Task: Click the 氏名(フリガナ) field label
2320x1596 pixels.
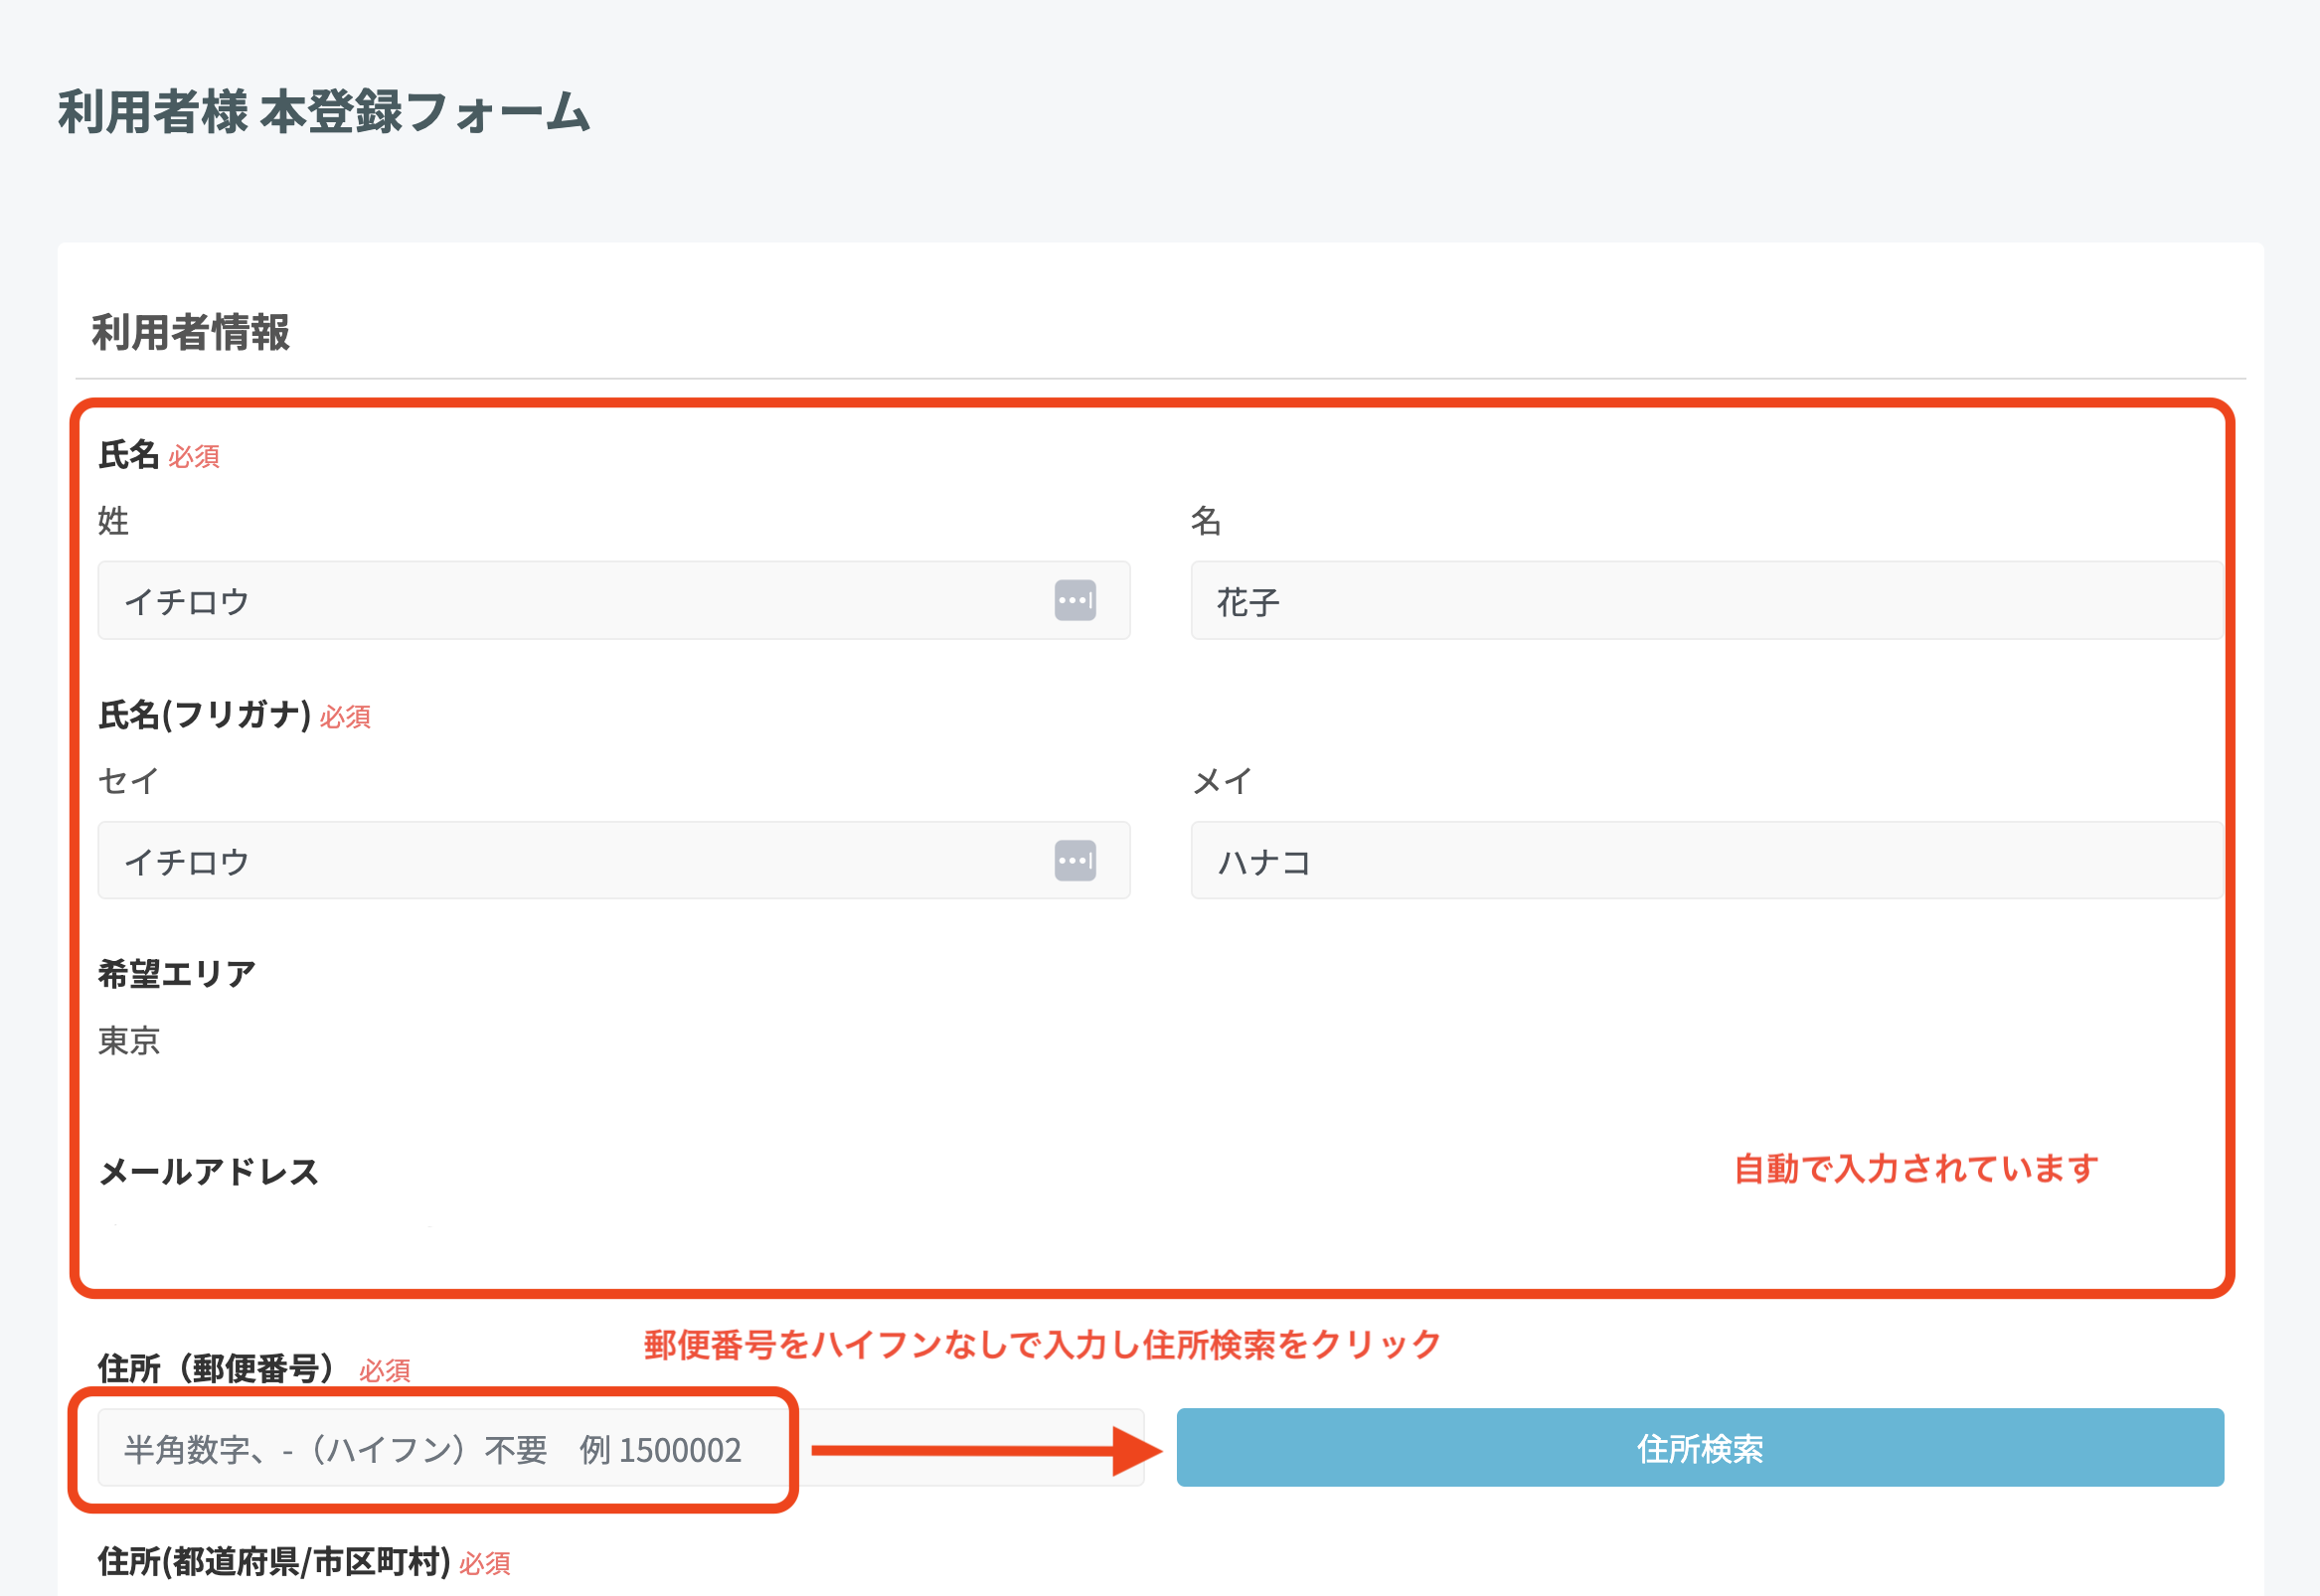Action: 200,716
